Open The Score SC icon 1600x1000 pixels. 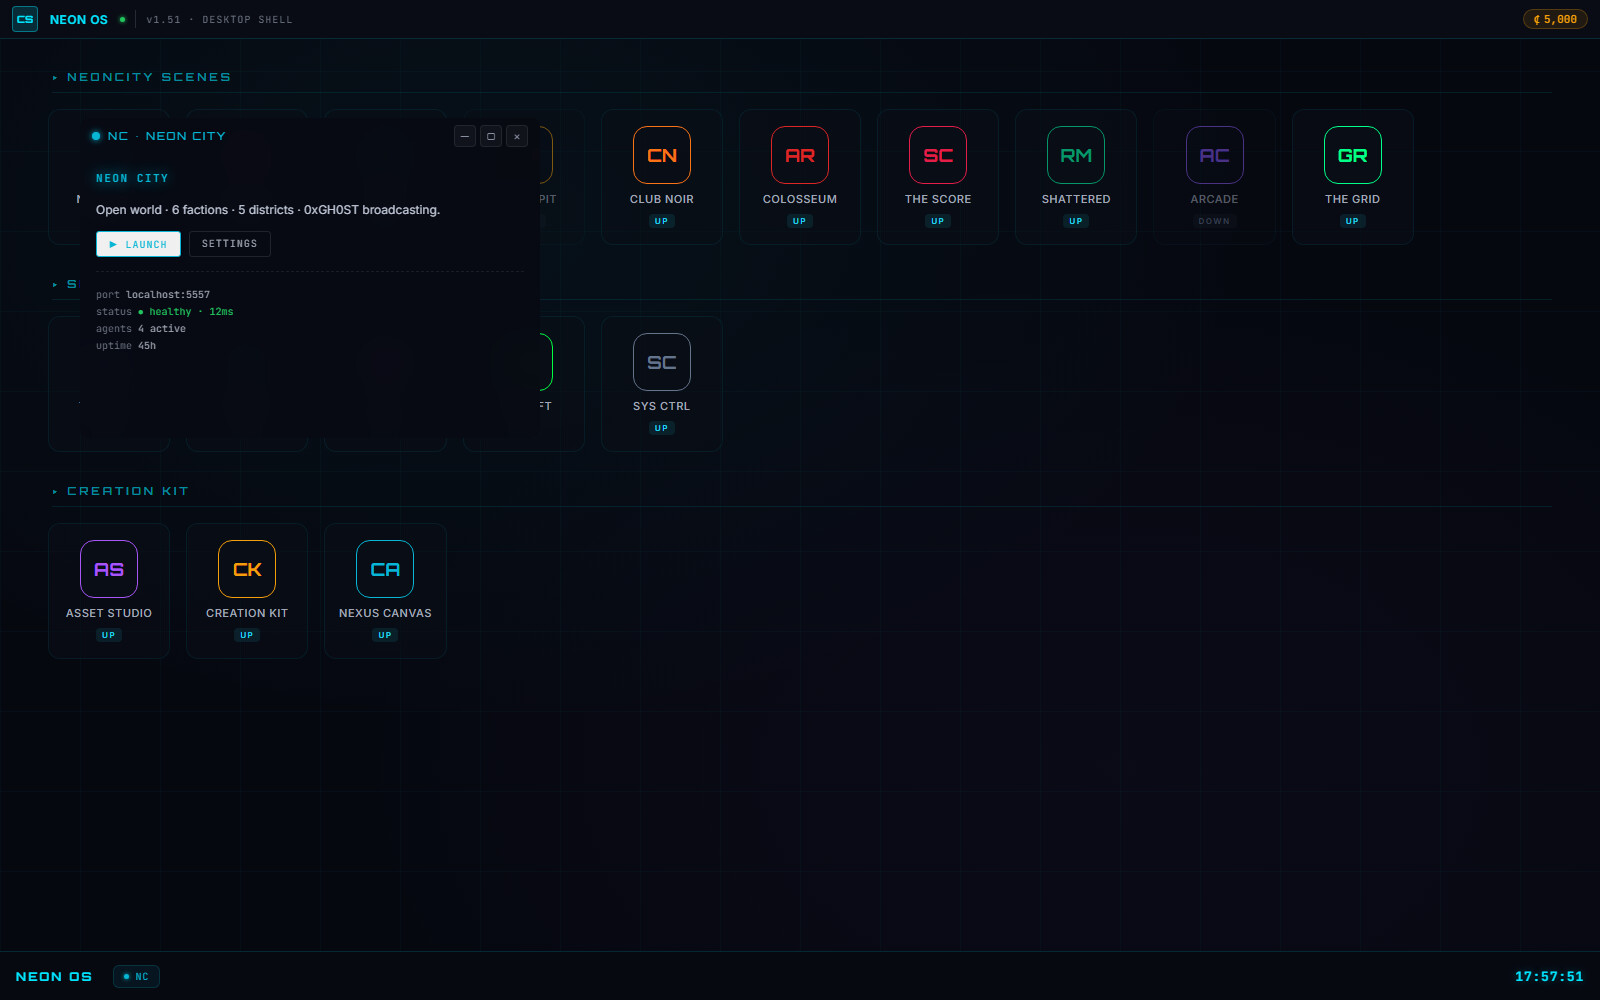tap(937, 155)
